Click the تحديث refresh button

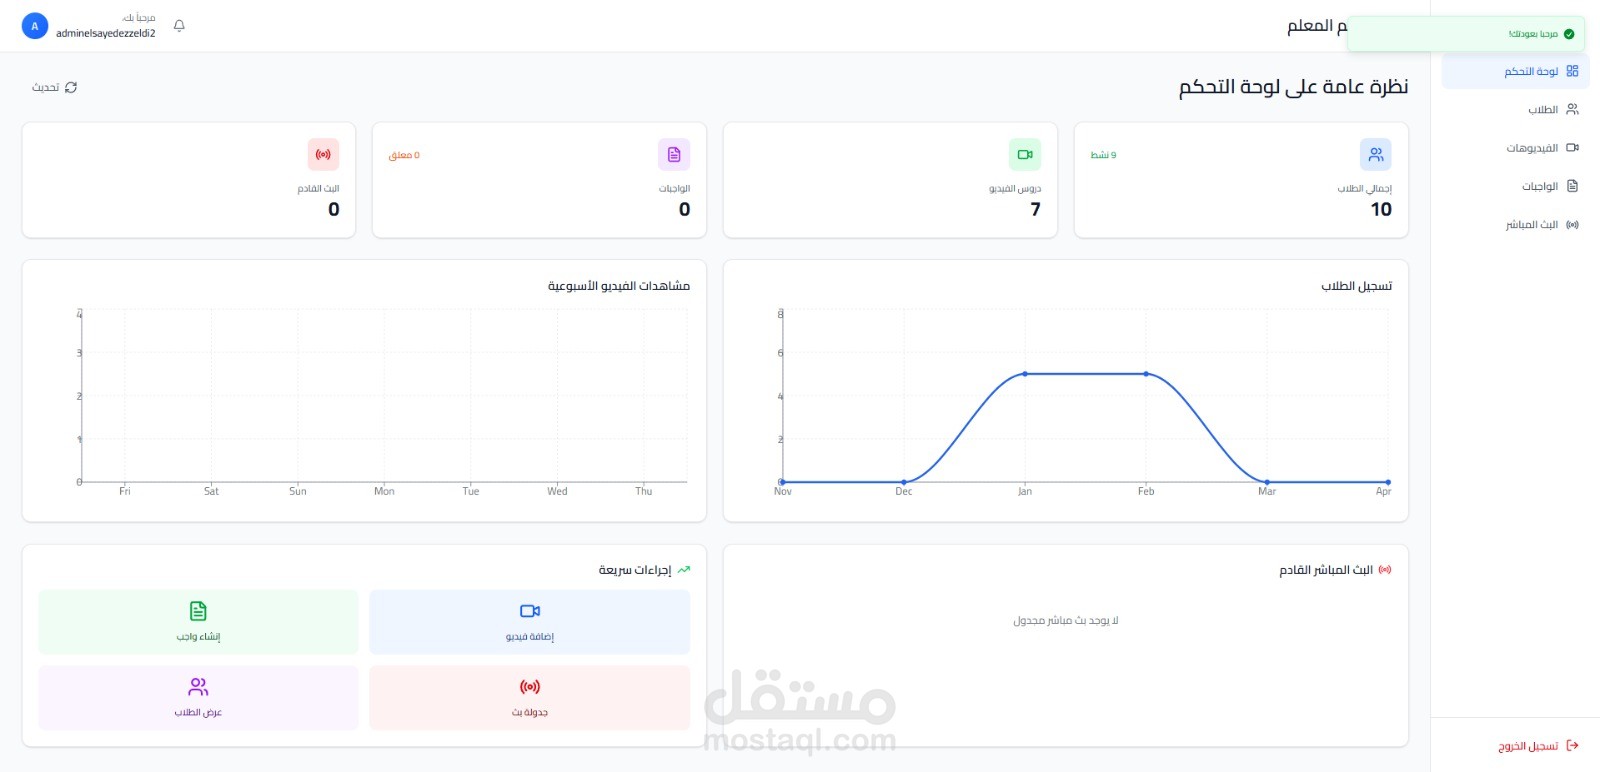pyautogui.click(x=54, y=88)
